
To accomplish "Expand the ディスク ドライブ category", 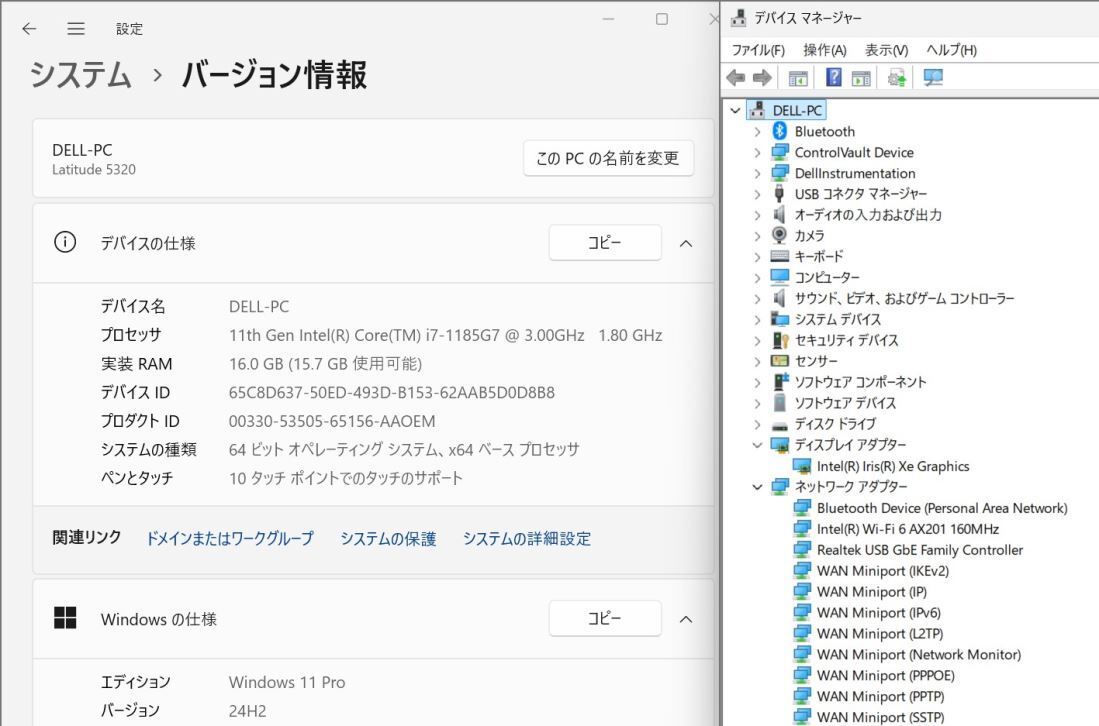I will coord(758,423).
